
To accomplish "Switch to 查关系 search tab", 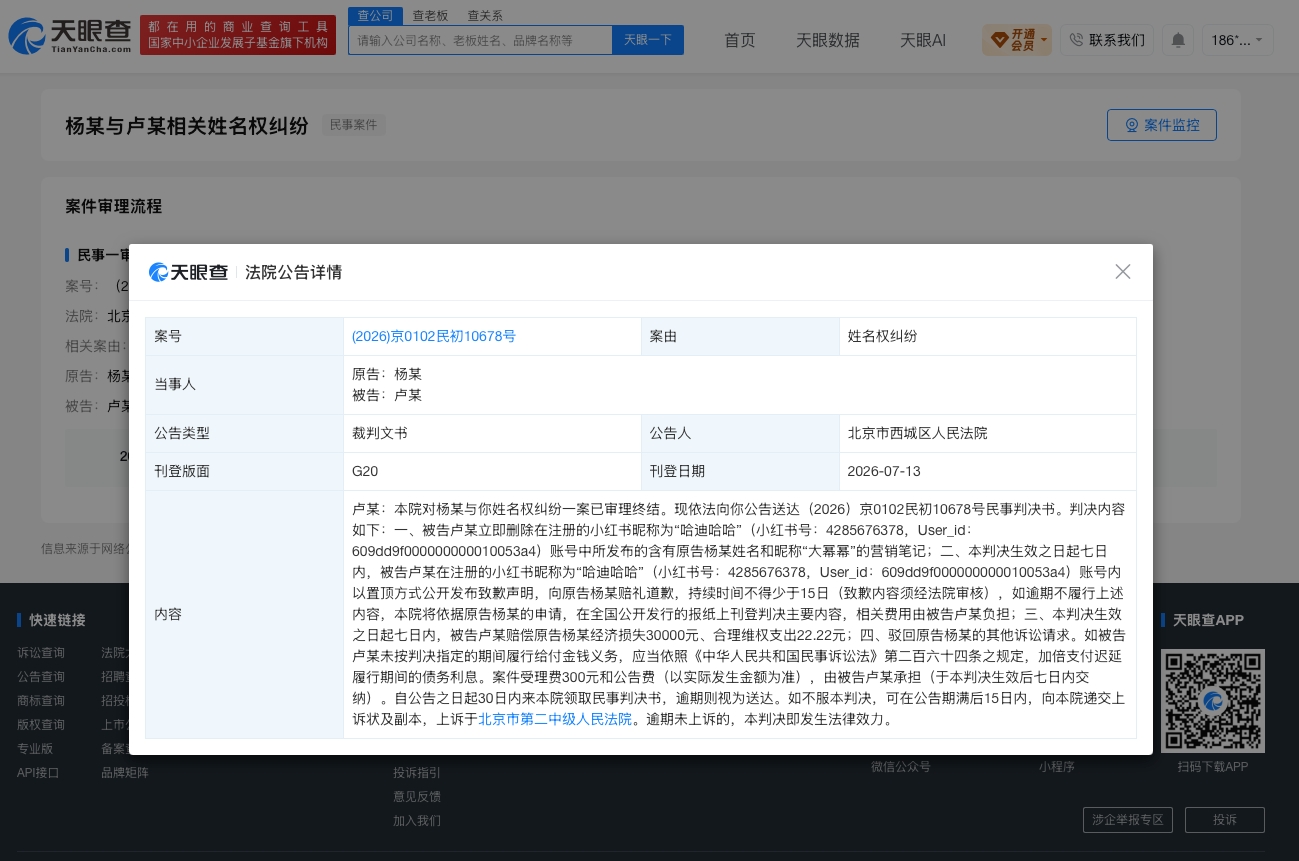I will (x=485, y=16).
